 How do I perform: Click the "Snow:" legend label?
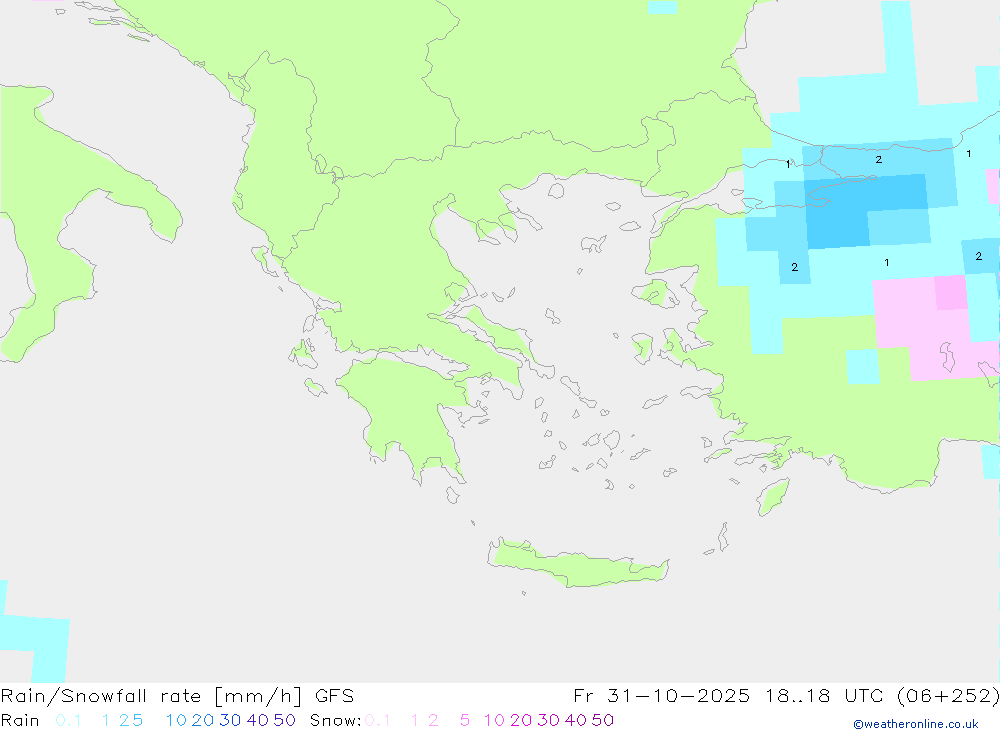pyautogui.click(x=335, y=720)
